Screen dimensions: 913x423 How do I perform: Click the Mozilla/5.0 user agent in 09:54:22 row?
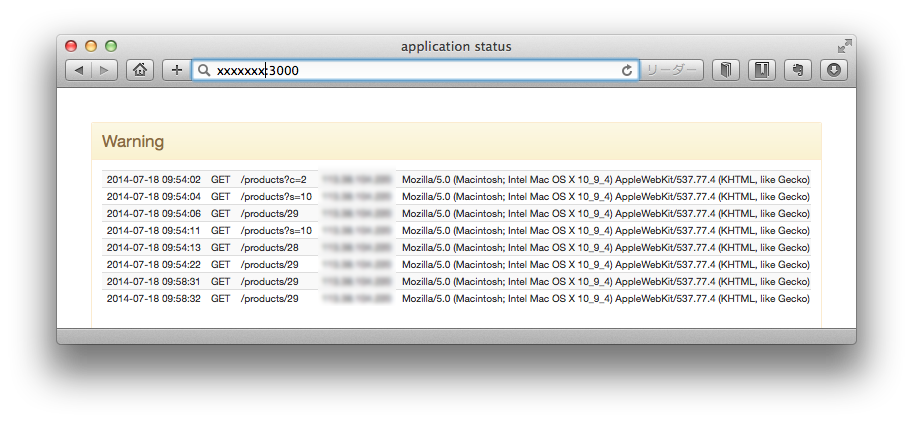[x=606, y=265]
